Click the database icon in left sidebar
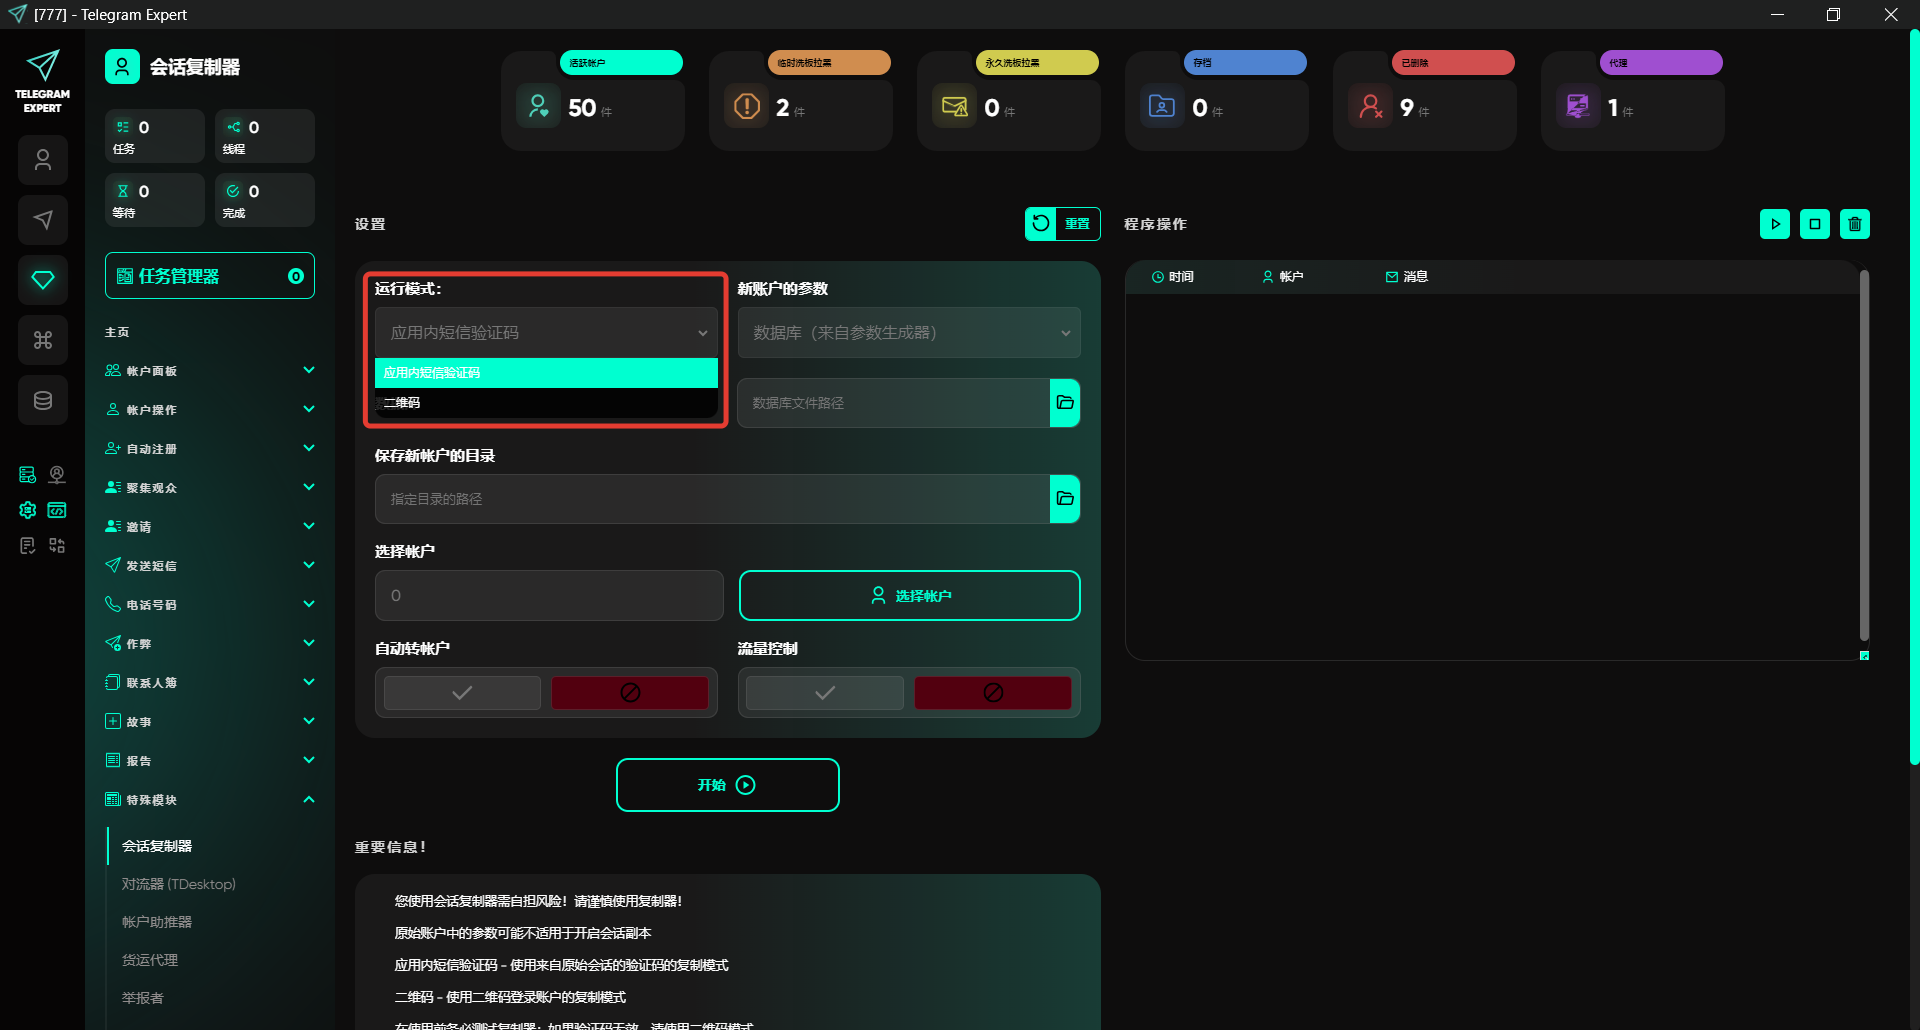Viewport: 1920px width, 1030px height. coord(43,401)
